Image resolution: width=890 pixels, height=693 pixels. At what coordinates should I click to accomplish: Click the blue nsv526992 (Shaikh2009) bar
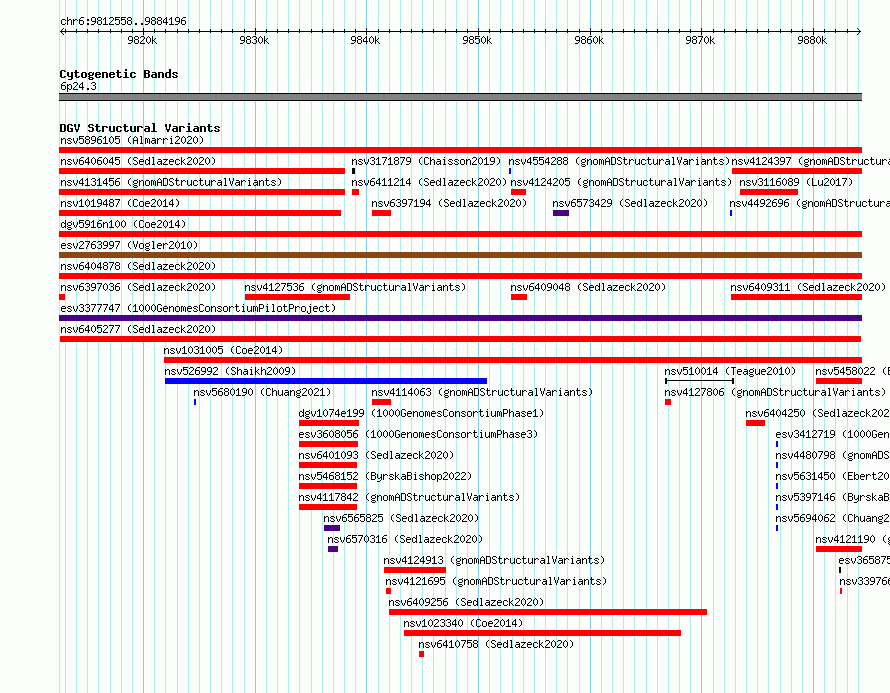point(326,381)
